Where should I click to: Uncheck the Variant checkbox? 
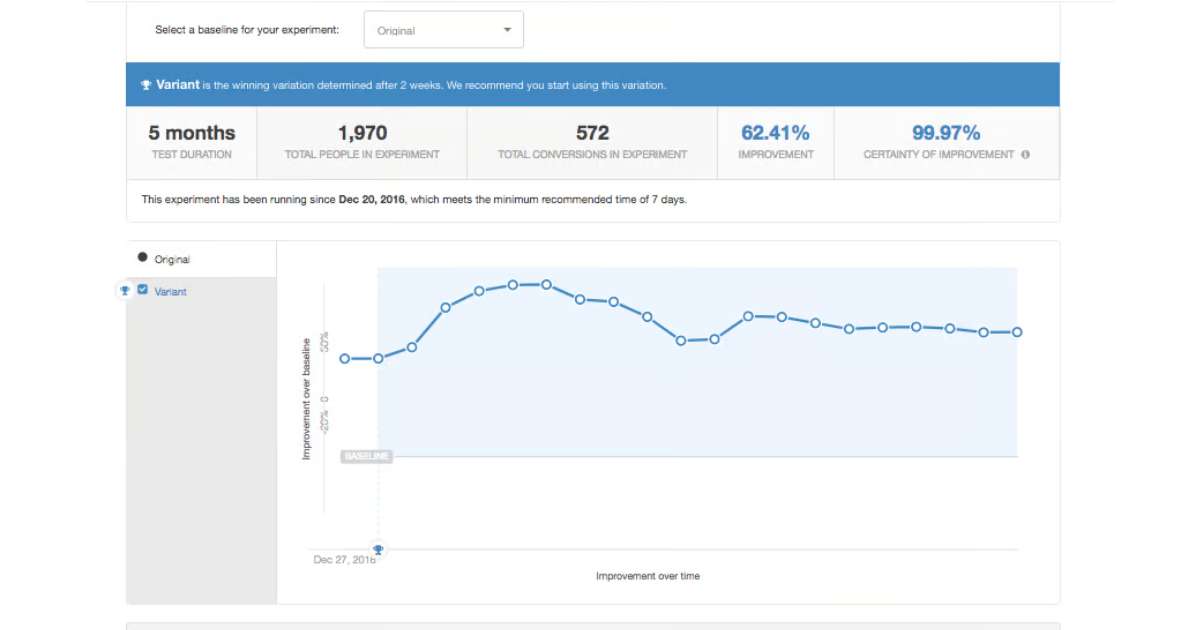pyautogui.click(x=142, y=290)
